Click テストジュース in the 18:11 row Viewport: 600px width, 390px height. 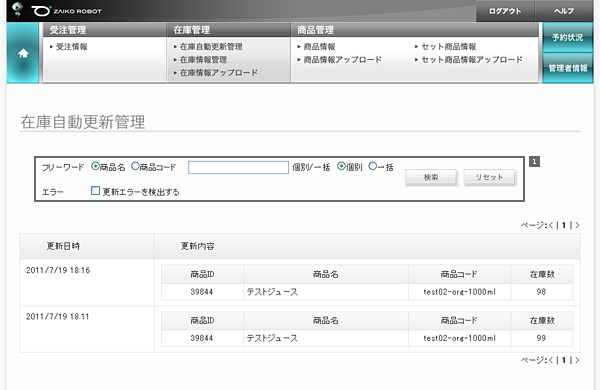[x=272, y=338]
